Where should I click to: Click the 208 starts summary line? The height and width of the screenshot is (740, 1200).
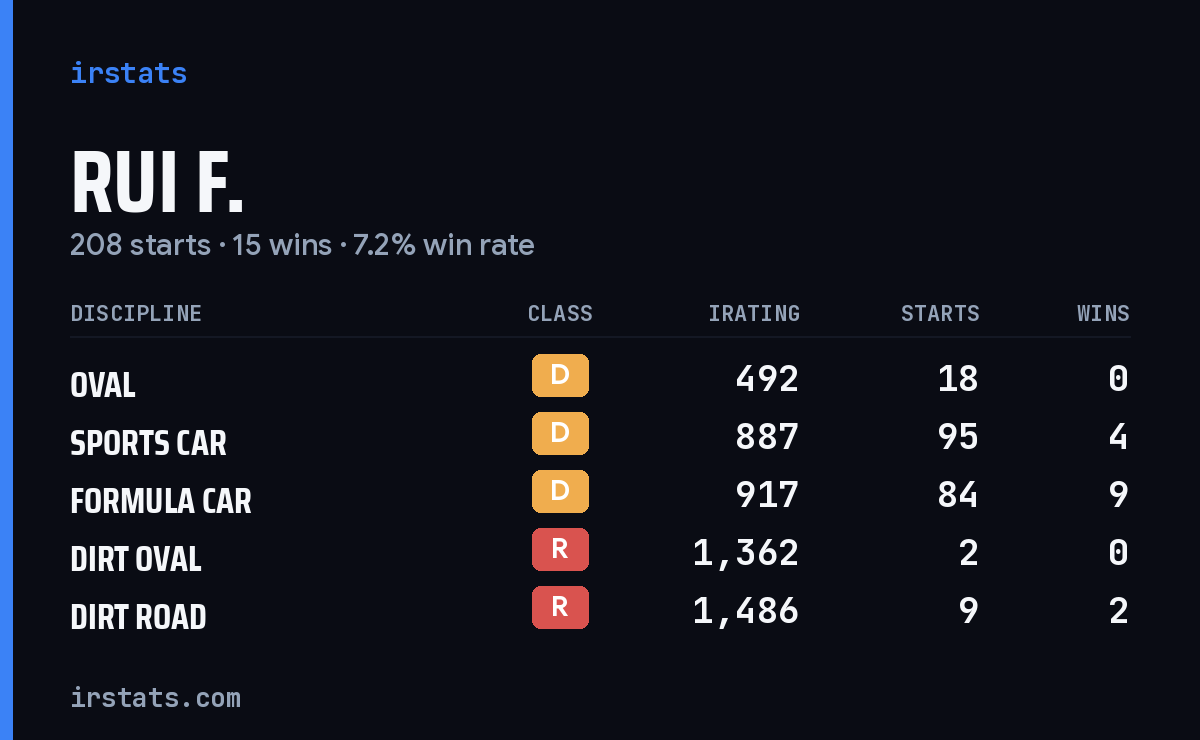(302, 245)
